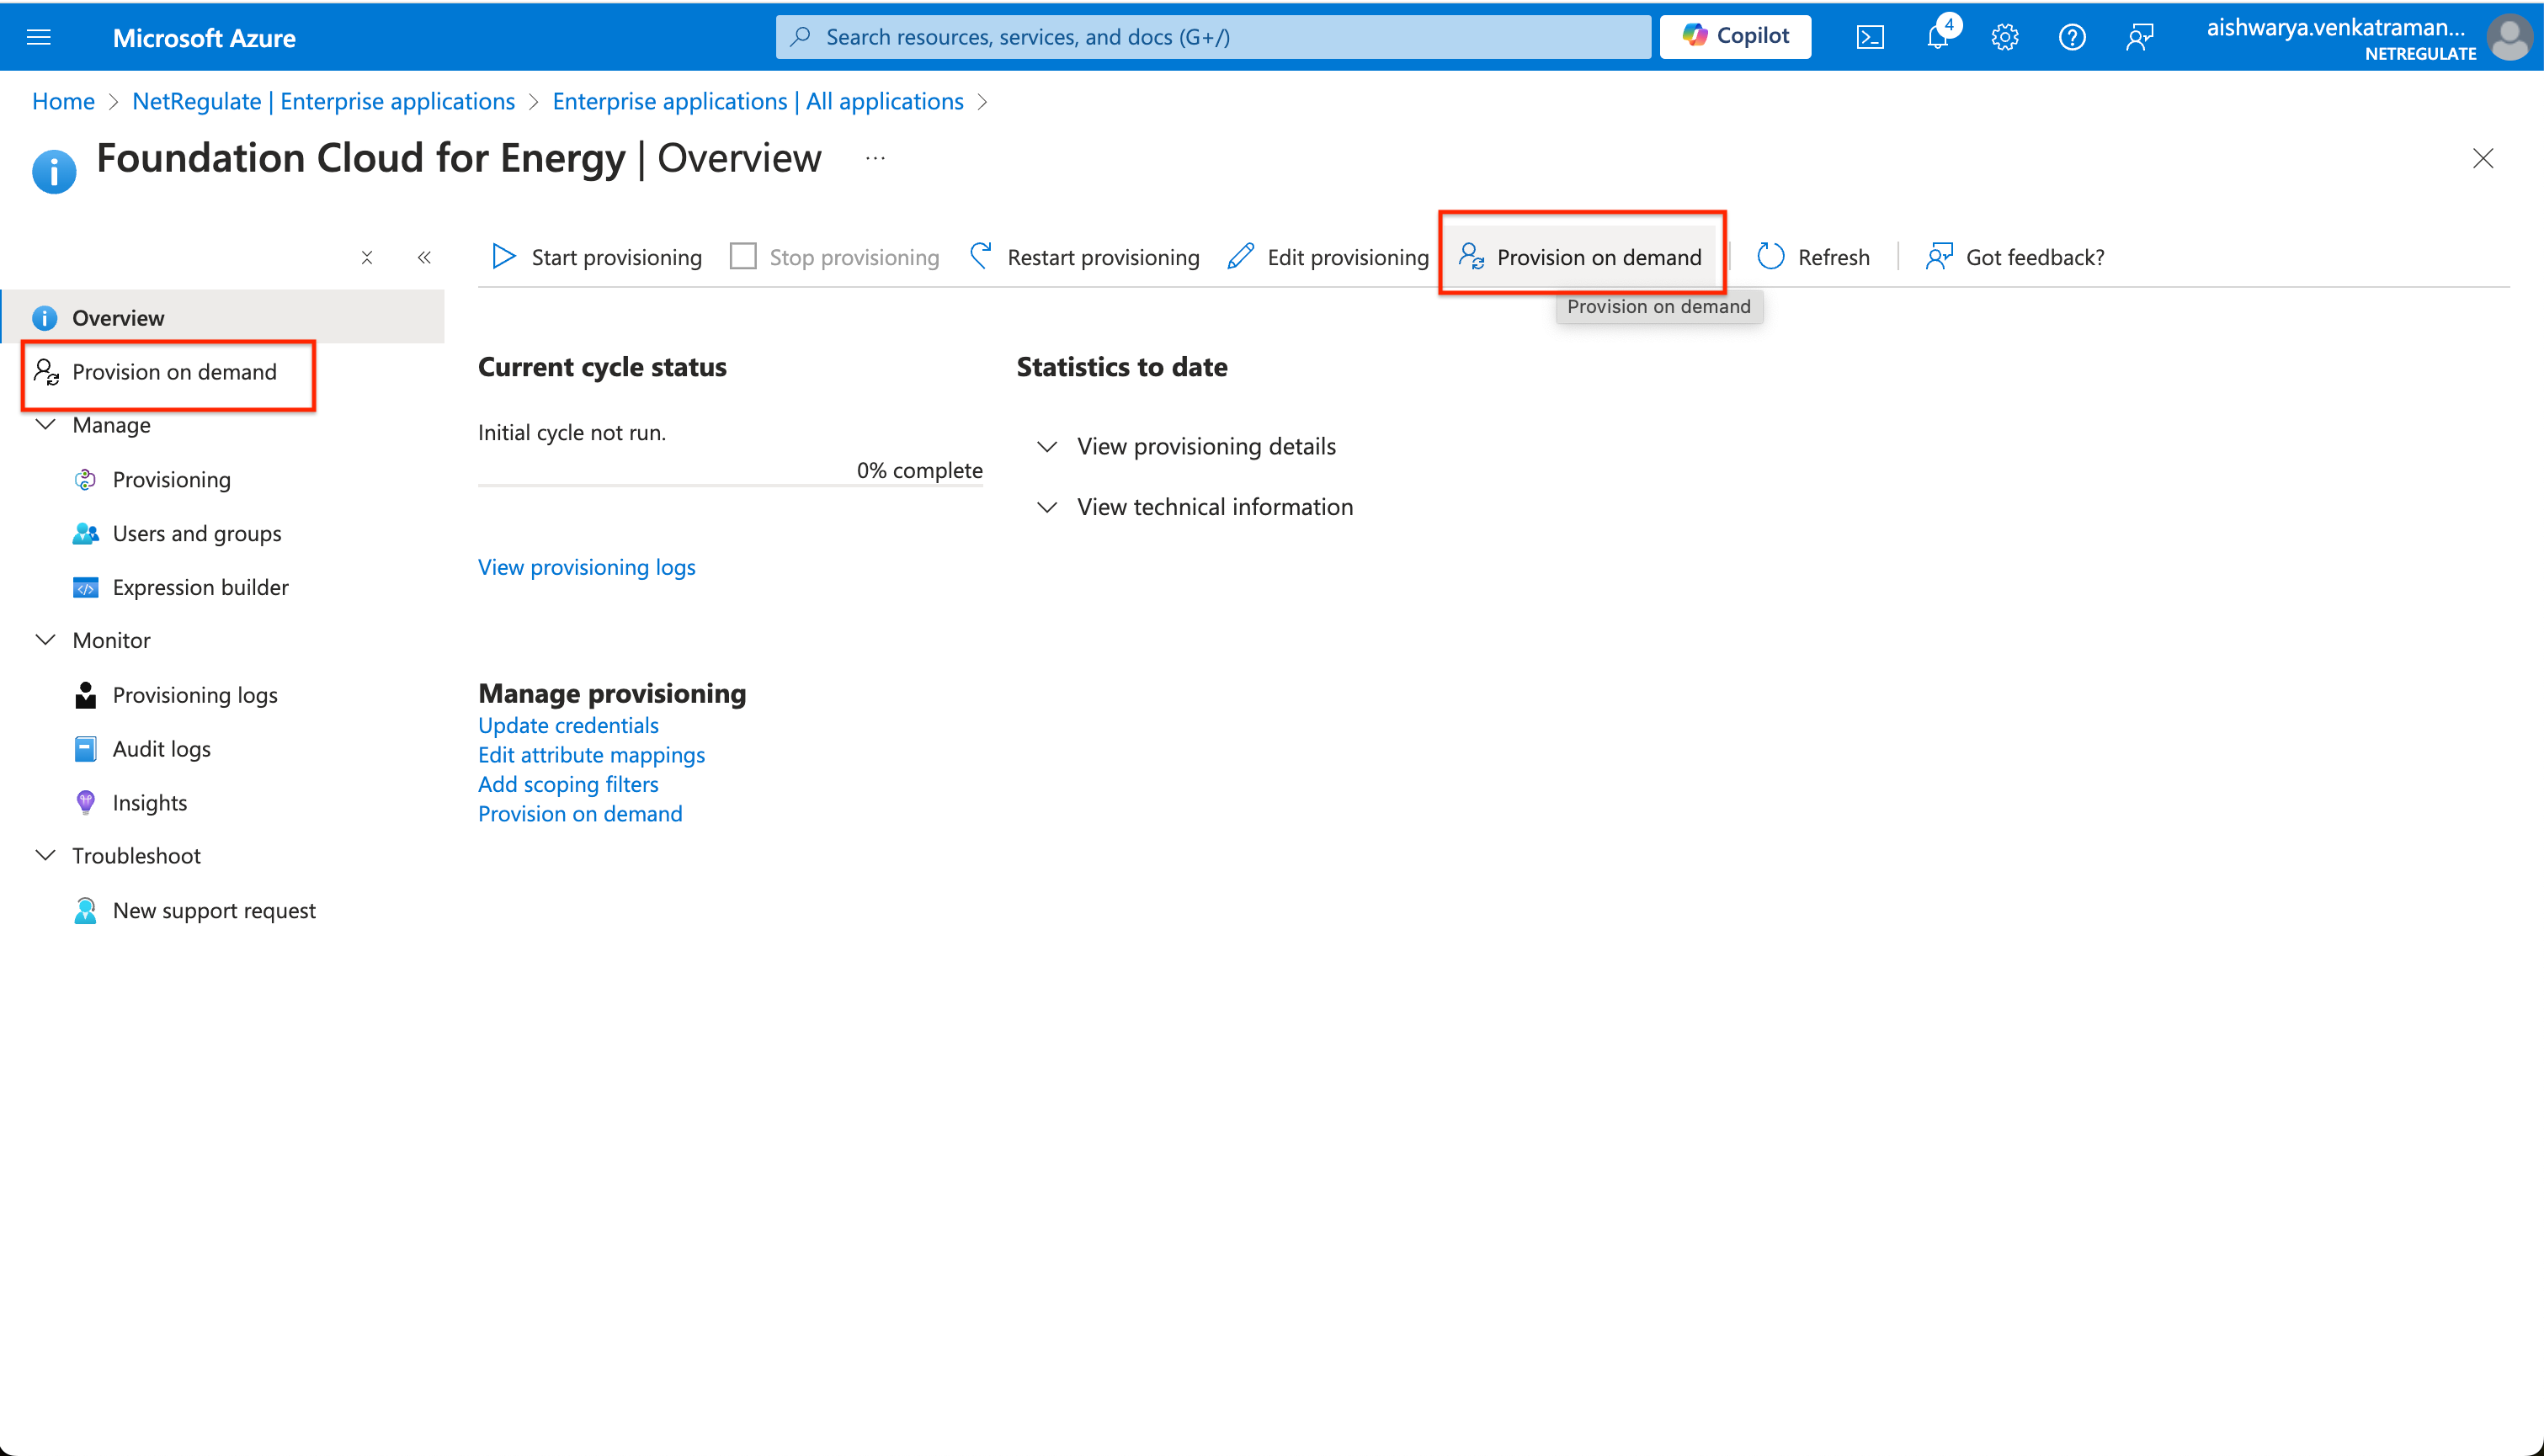Screen dimensions: 2544x1456
Task: Click the 0% complete progress bar
Action: (x=730, y=486)
